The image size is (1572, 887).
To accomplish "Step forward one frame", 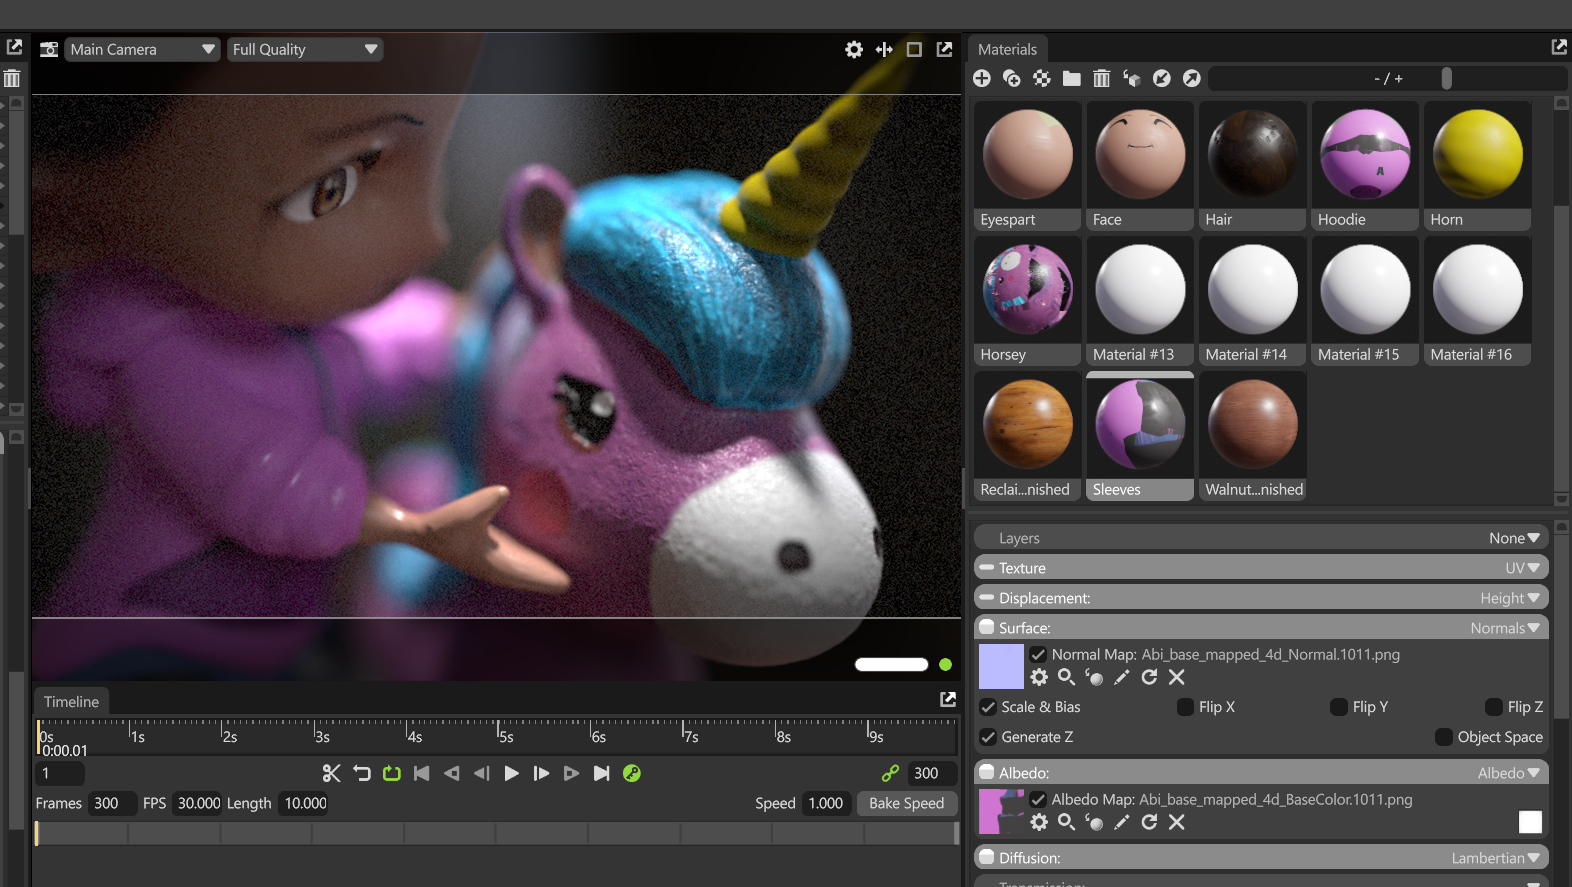I will click(x=542, y=773).
